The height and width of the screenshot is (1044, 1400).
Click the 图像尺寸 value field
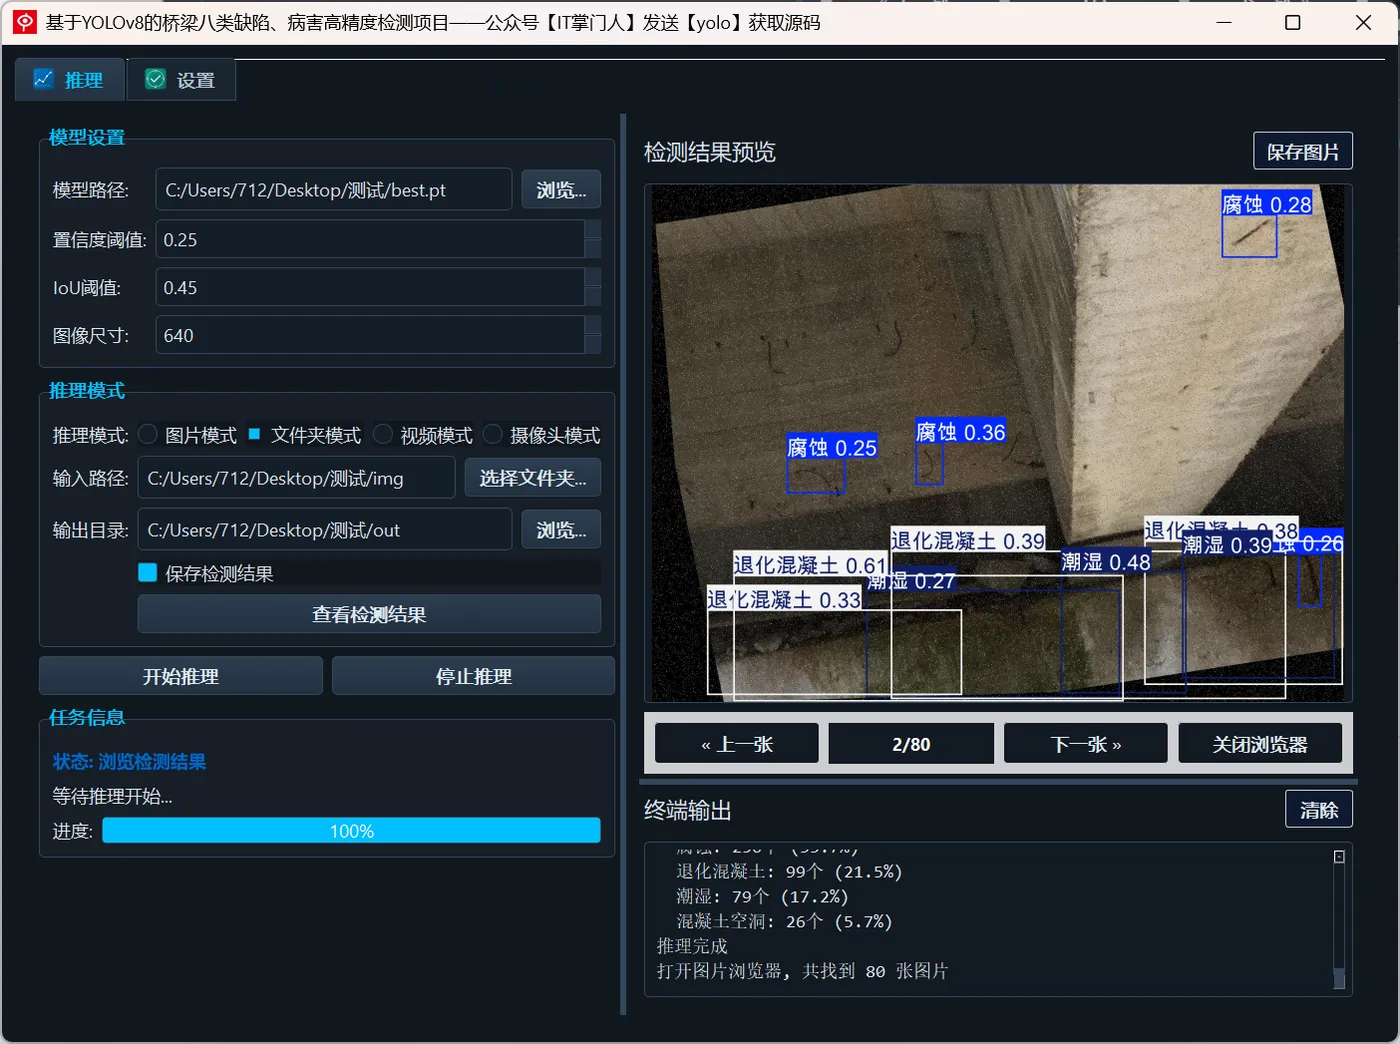tap(370, 335)
